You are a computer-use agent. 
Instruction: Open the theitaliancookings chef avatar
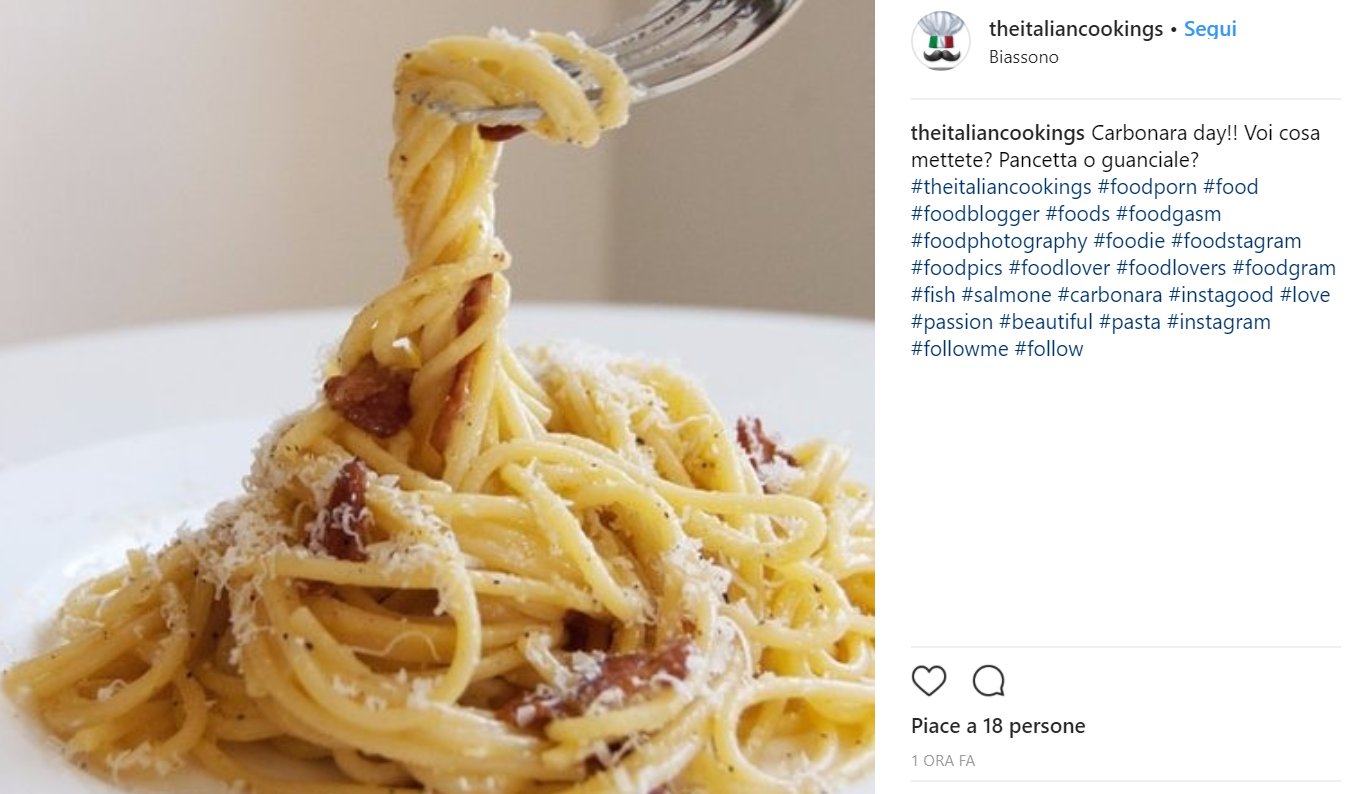[x=940, y=42]
